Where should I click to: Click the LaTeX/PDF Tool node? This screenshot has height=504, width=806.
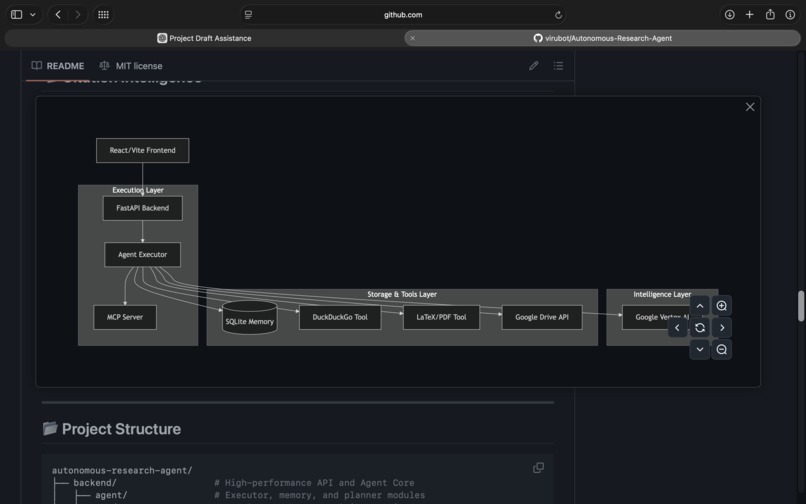pos(441,317)
